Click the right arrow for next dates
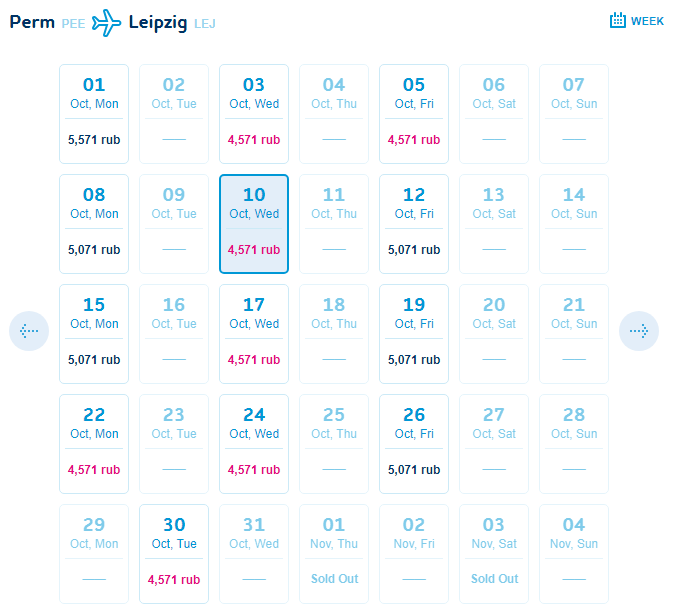Screen dimensions: 692x612 point(639,331)
